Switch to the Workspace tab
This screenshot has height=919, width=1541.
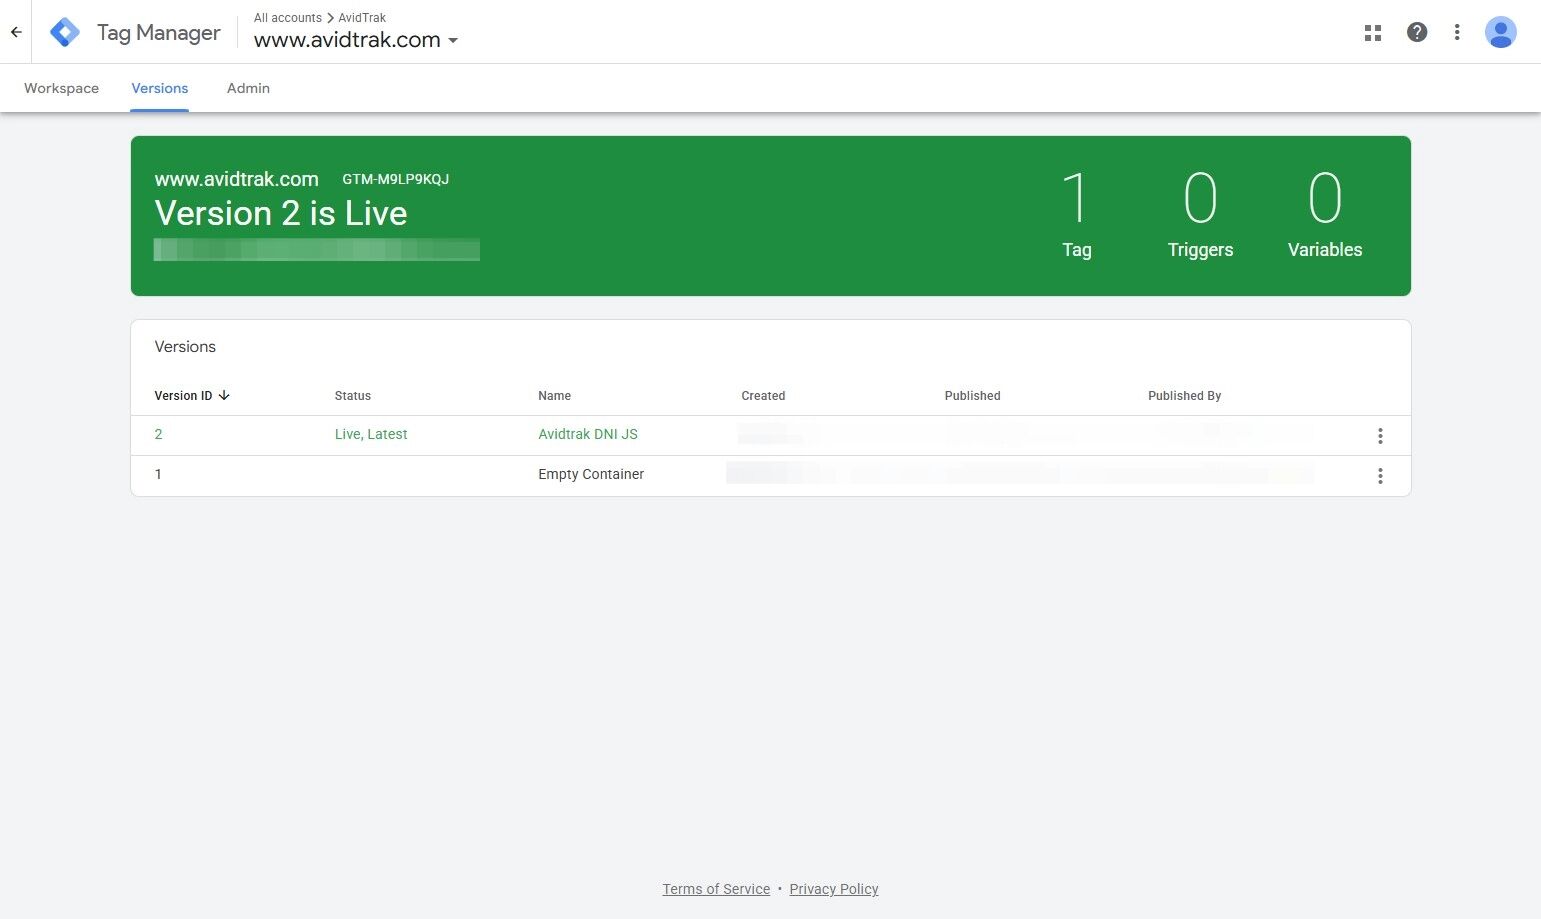(x=61, y=88)
